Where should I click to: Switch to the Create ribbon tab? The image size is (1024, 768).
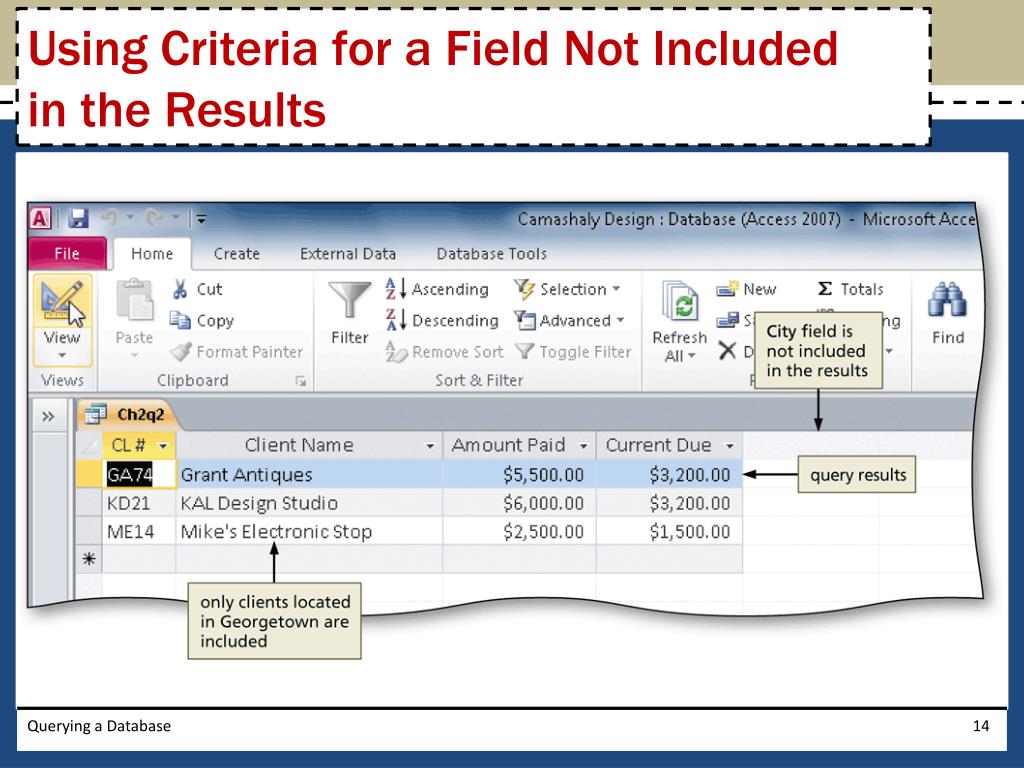[236, 253]
